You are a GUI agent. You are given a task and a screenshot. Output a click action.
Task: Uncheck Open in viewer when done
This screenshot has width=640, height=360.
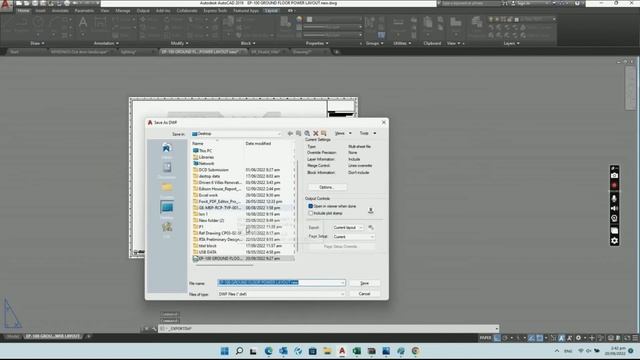[311, 207]
